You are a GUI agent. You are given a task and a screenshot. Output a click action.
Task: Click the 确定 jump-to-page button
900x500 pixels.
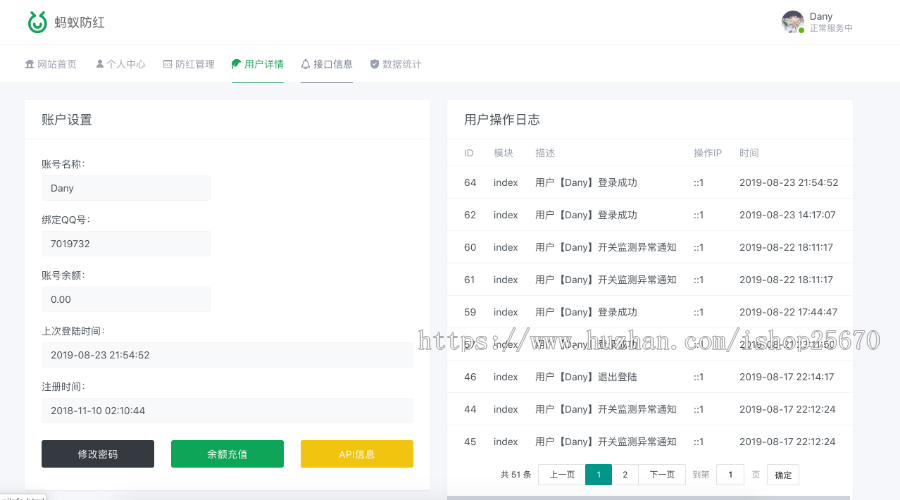point(783,475)
